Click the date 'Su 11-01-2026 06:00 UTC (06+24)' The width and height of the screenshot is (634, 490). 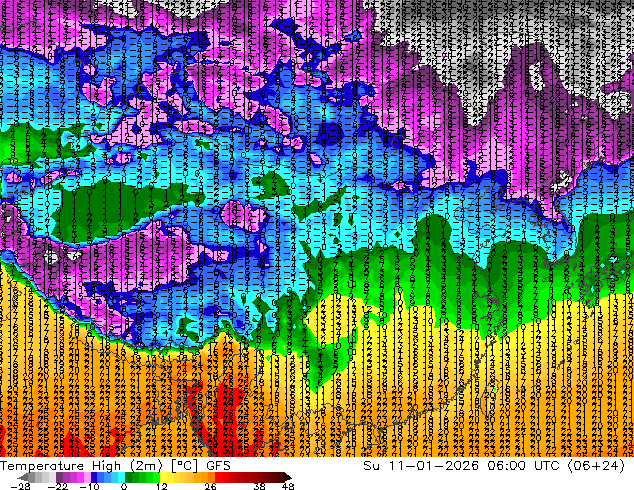point(494,466)
